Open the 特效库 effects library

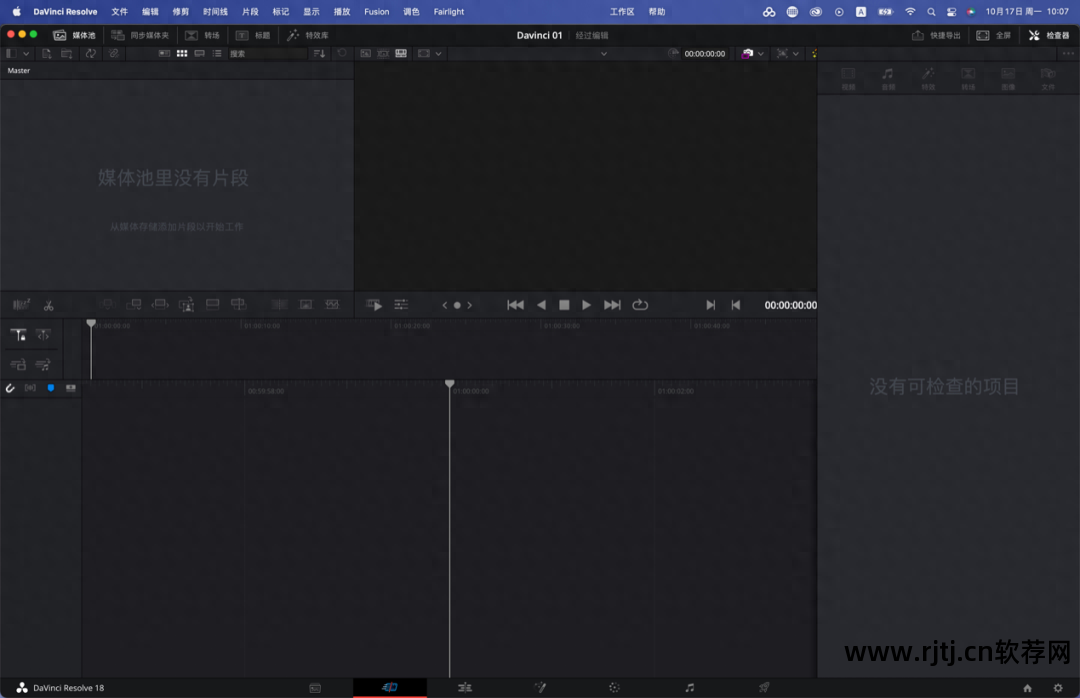(308, 35)
